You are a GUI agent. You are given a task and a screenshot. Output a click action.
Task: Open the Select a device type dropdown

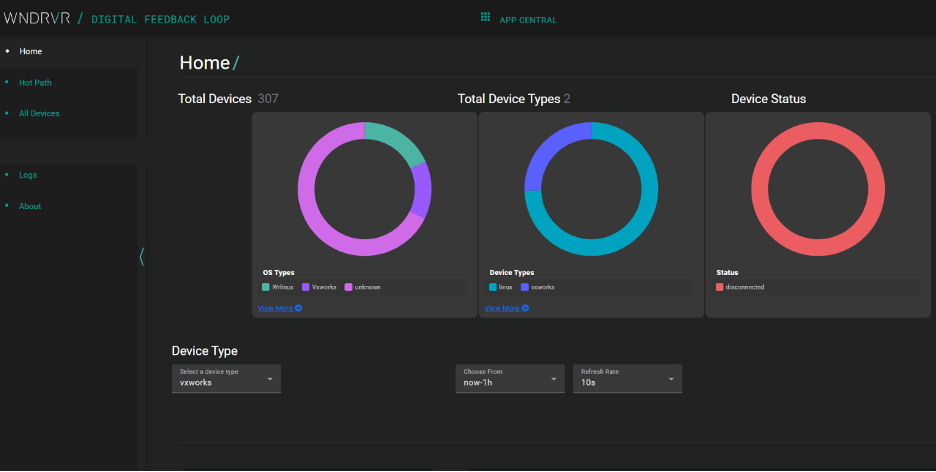click(x=226, y=378)
